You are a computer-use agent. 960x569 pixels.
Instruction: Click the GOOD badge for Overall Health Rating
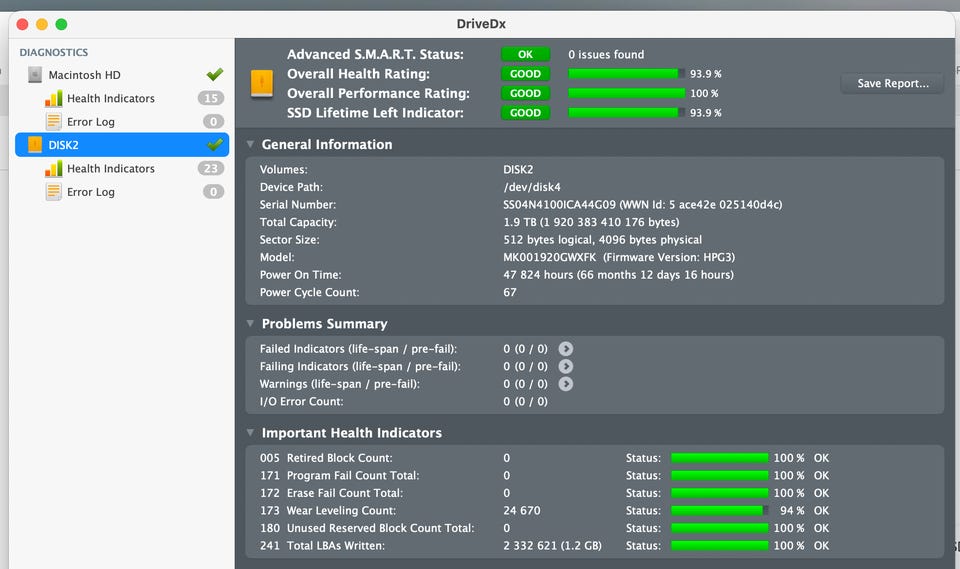click(525, 73)
